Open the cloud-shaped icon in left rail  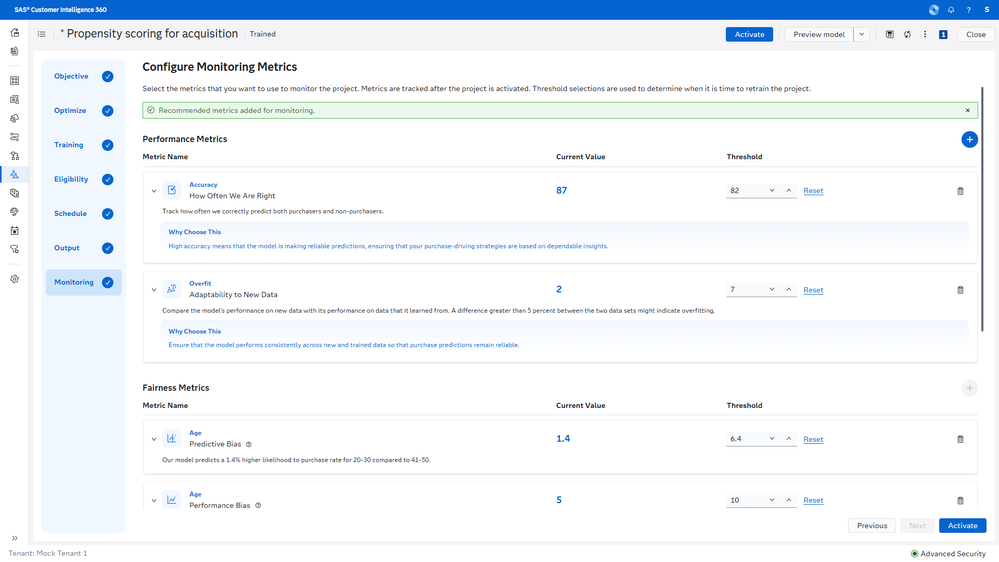click(15, 118)
